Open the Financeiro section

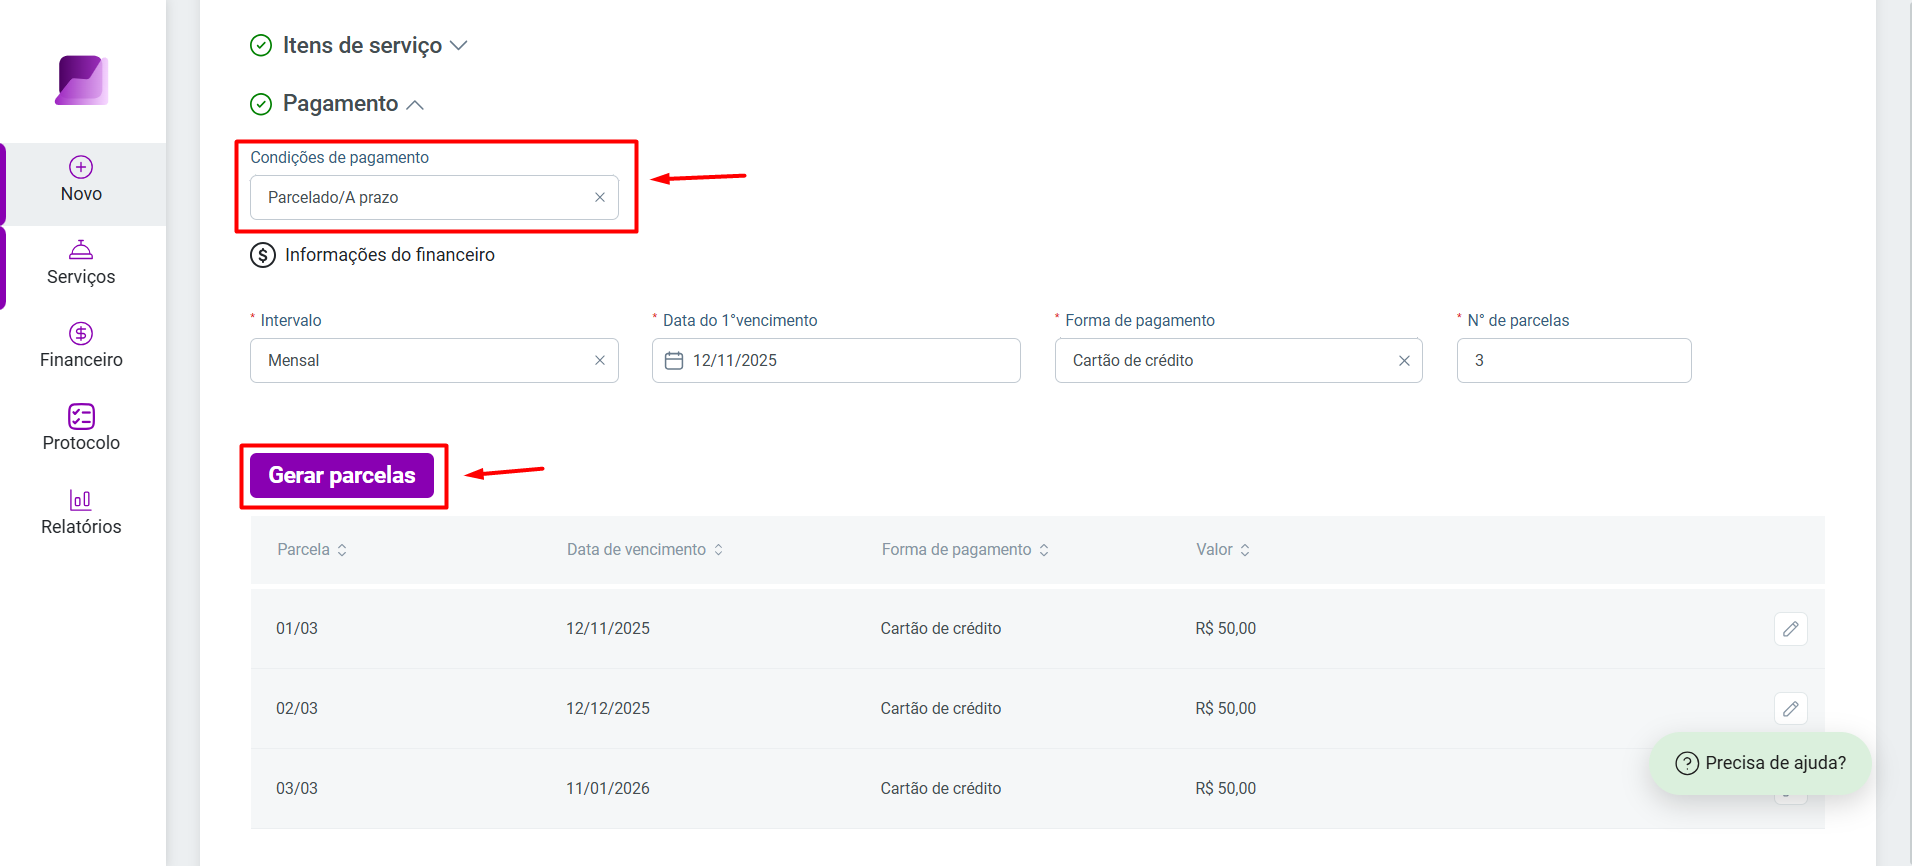click(x=81, y=346)
